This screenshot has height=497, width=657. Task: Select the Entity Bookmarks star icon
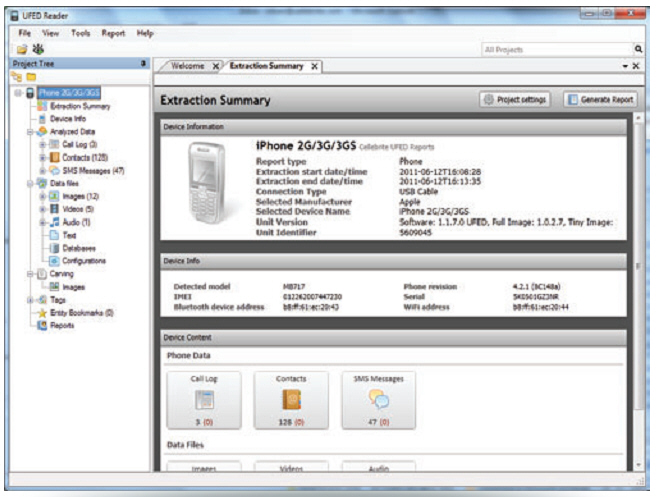tap(42, 313)
